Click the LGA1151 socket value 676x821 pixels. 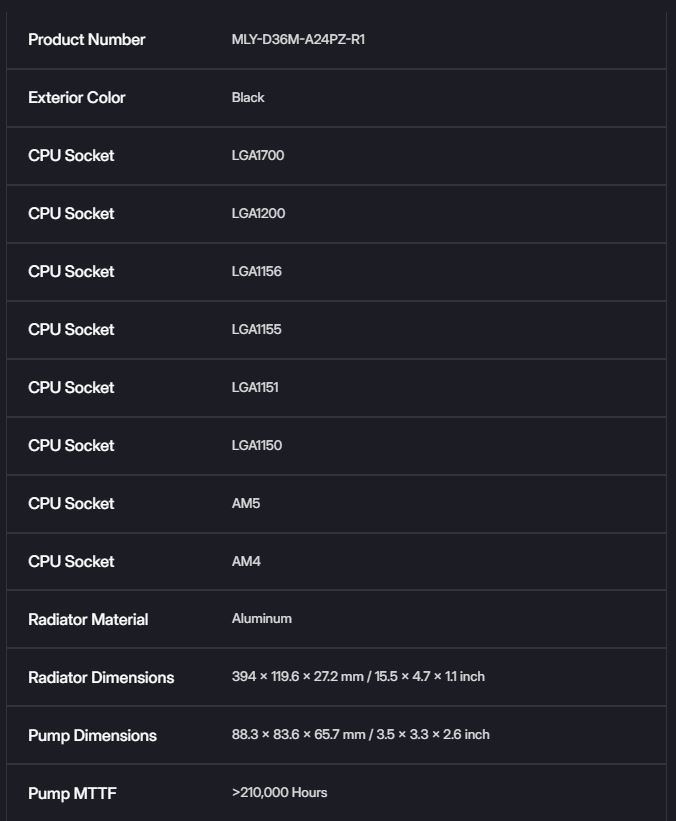click(255, 387)
